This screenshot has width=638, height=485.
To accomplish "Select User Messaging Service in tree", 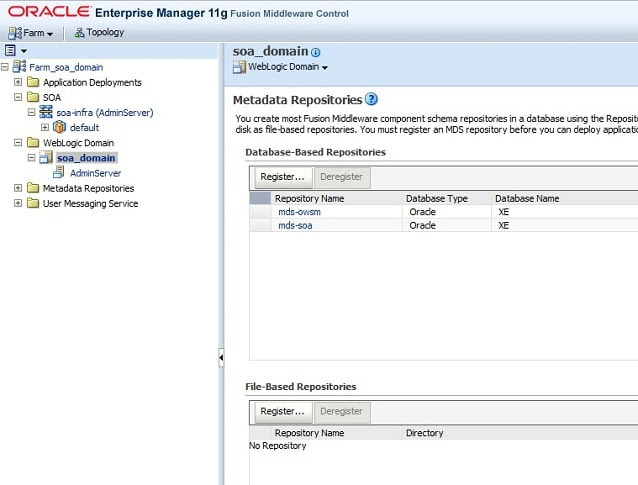I will (x=90, y=203).
